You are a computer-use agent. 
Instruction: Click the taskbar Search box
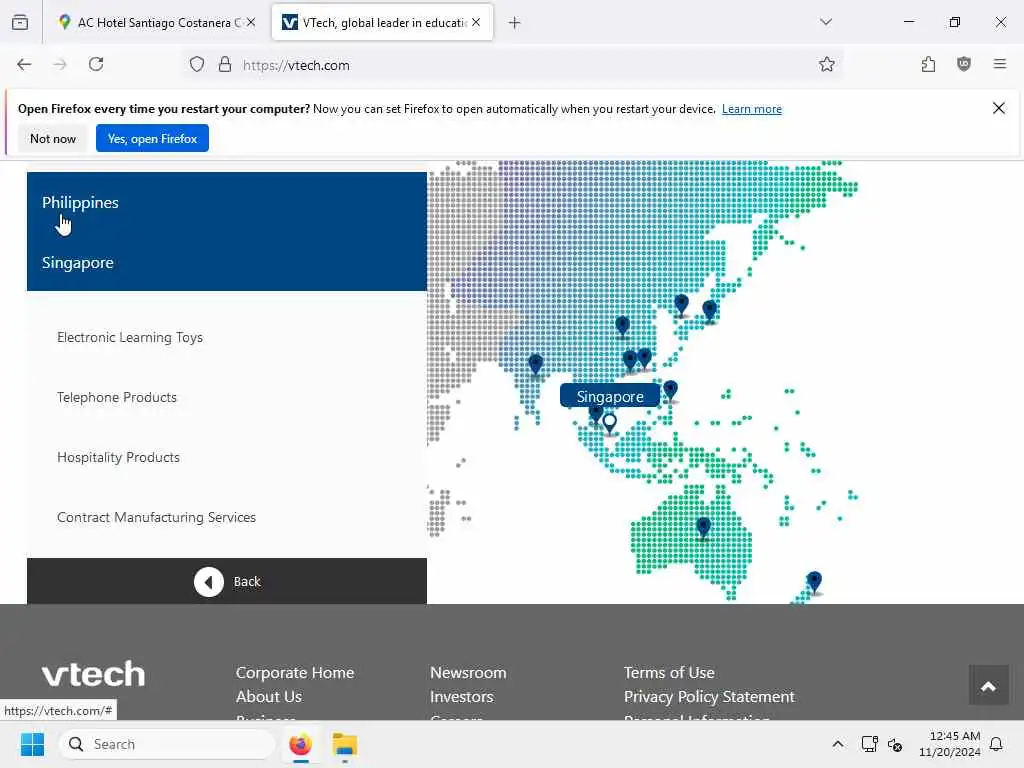(167, 744)
